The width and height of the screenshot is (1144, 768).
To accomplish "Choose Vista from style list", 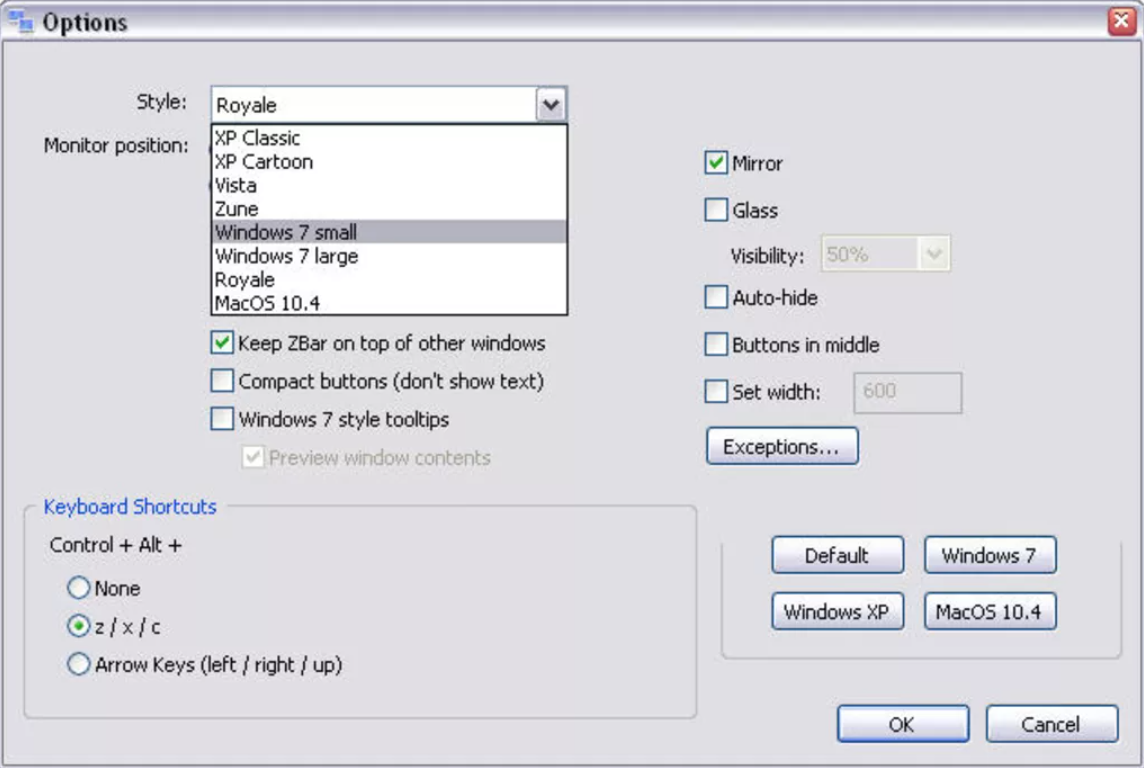I will click(389, 185).
